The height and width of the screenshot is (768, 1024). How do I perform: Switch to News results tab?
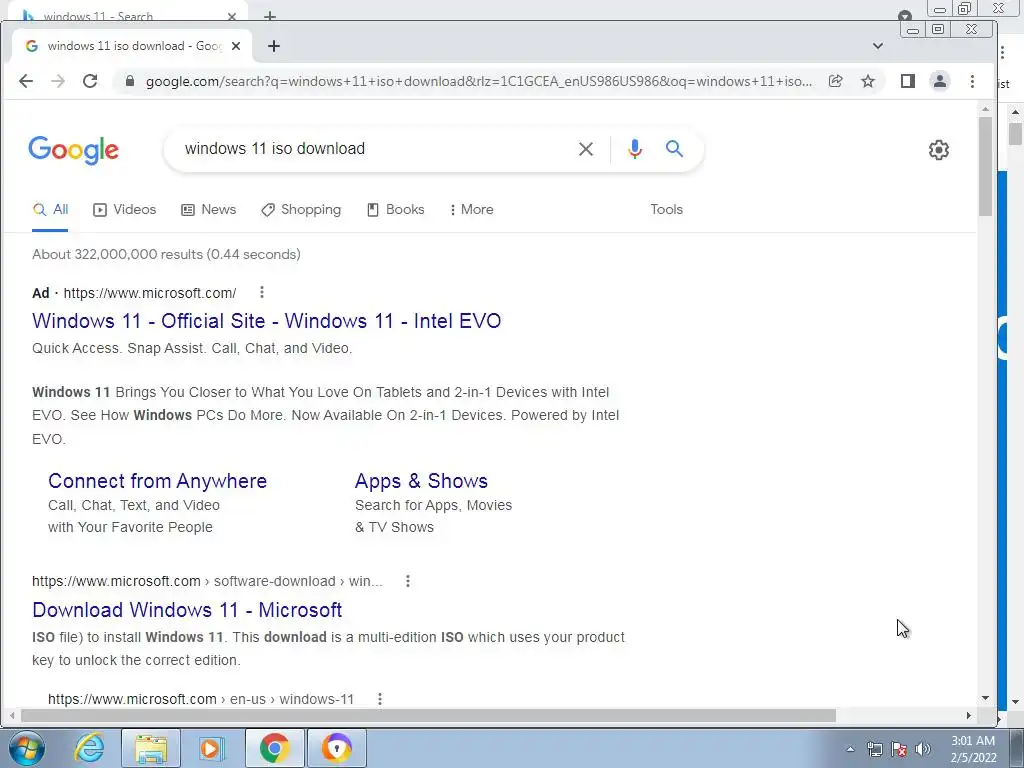point(208,210)
